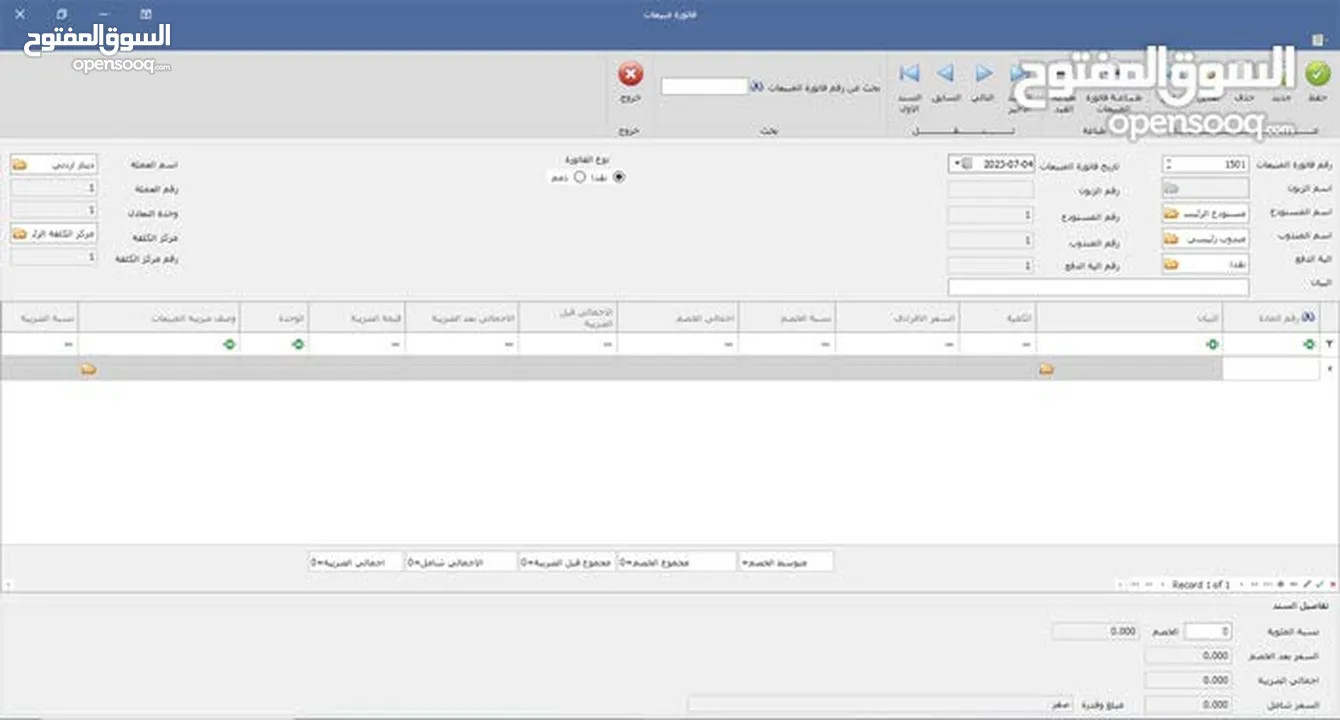This screenshot has width=1340, height=720.
Task: Click green filter icon under sales tax description column
Action: pos(229,344)
